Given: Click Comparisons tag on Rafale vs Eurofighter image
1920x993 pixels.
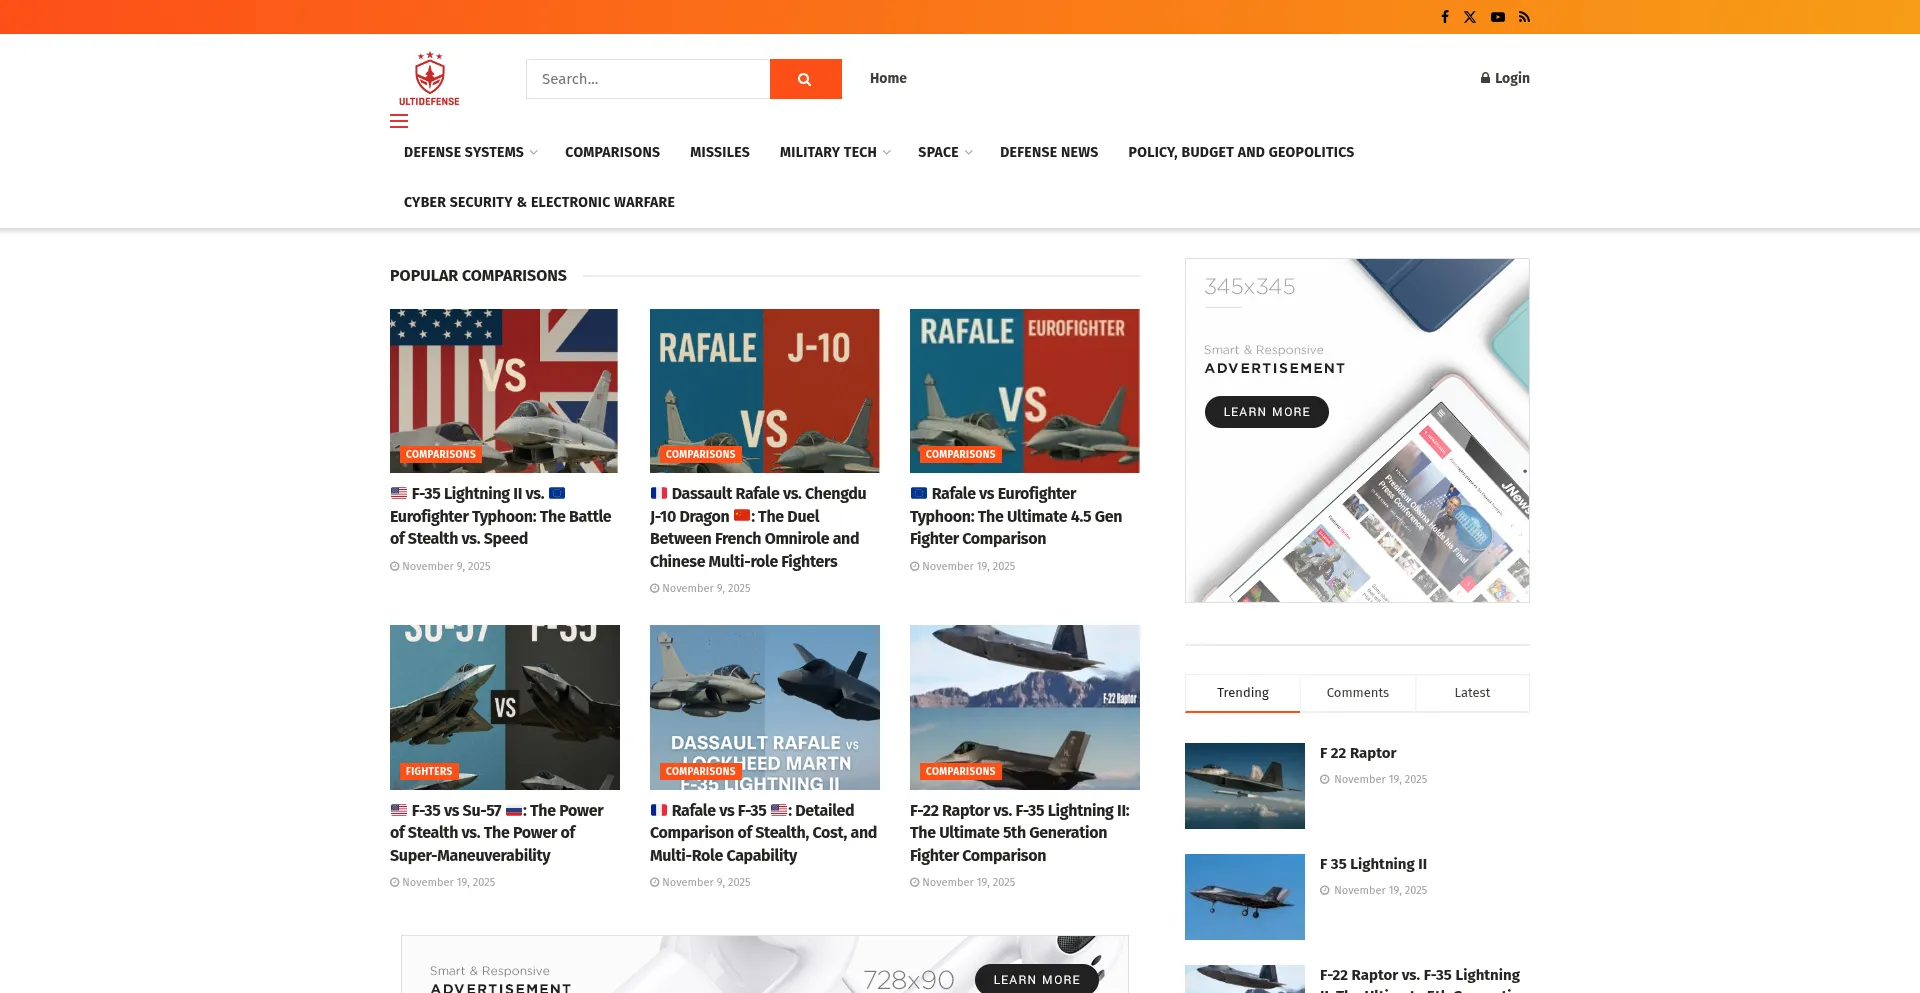Looking at the screenshot, I should coord(961,454).
